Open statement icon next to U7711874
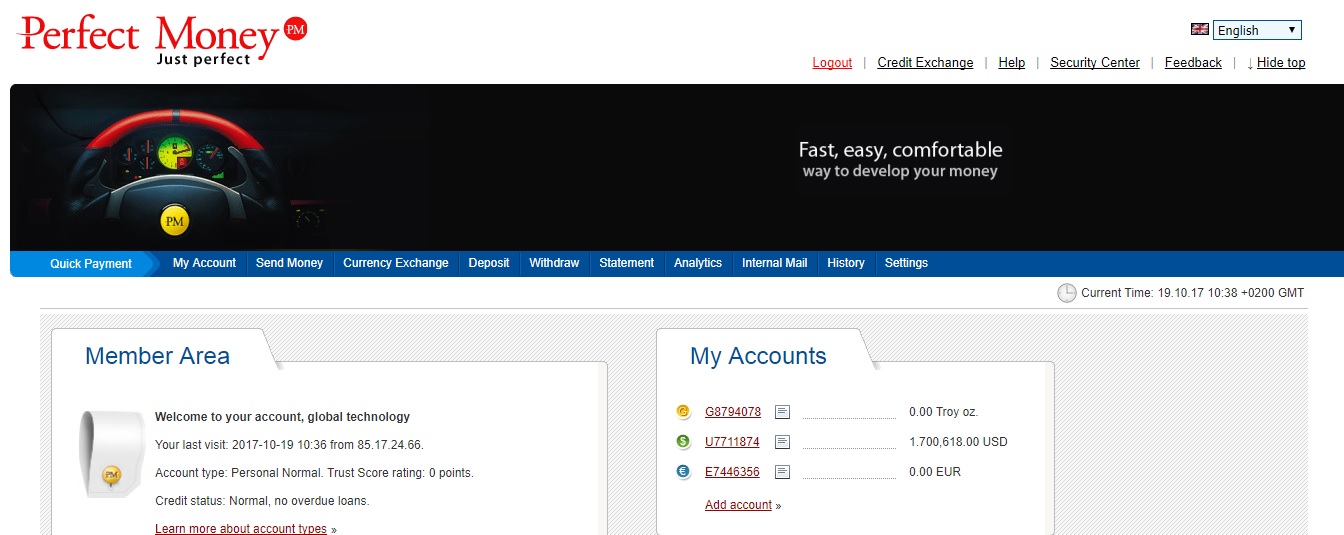The width and height of the screenshot is (1344, 535). click(x=783, y=441)
